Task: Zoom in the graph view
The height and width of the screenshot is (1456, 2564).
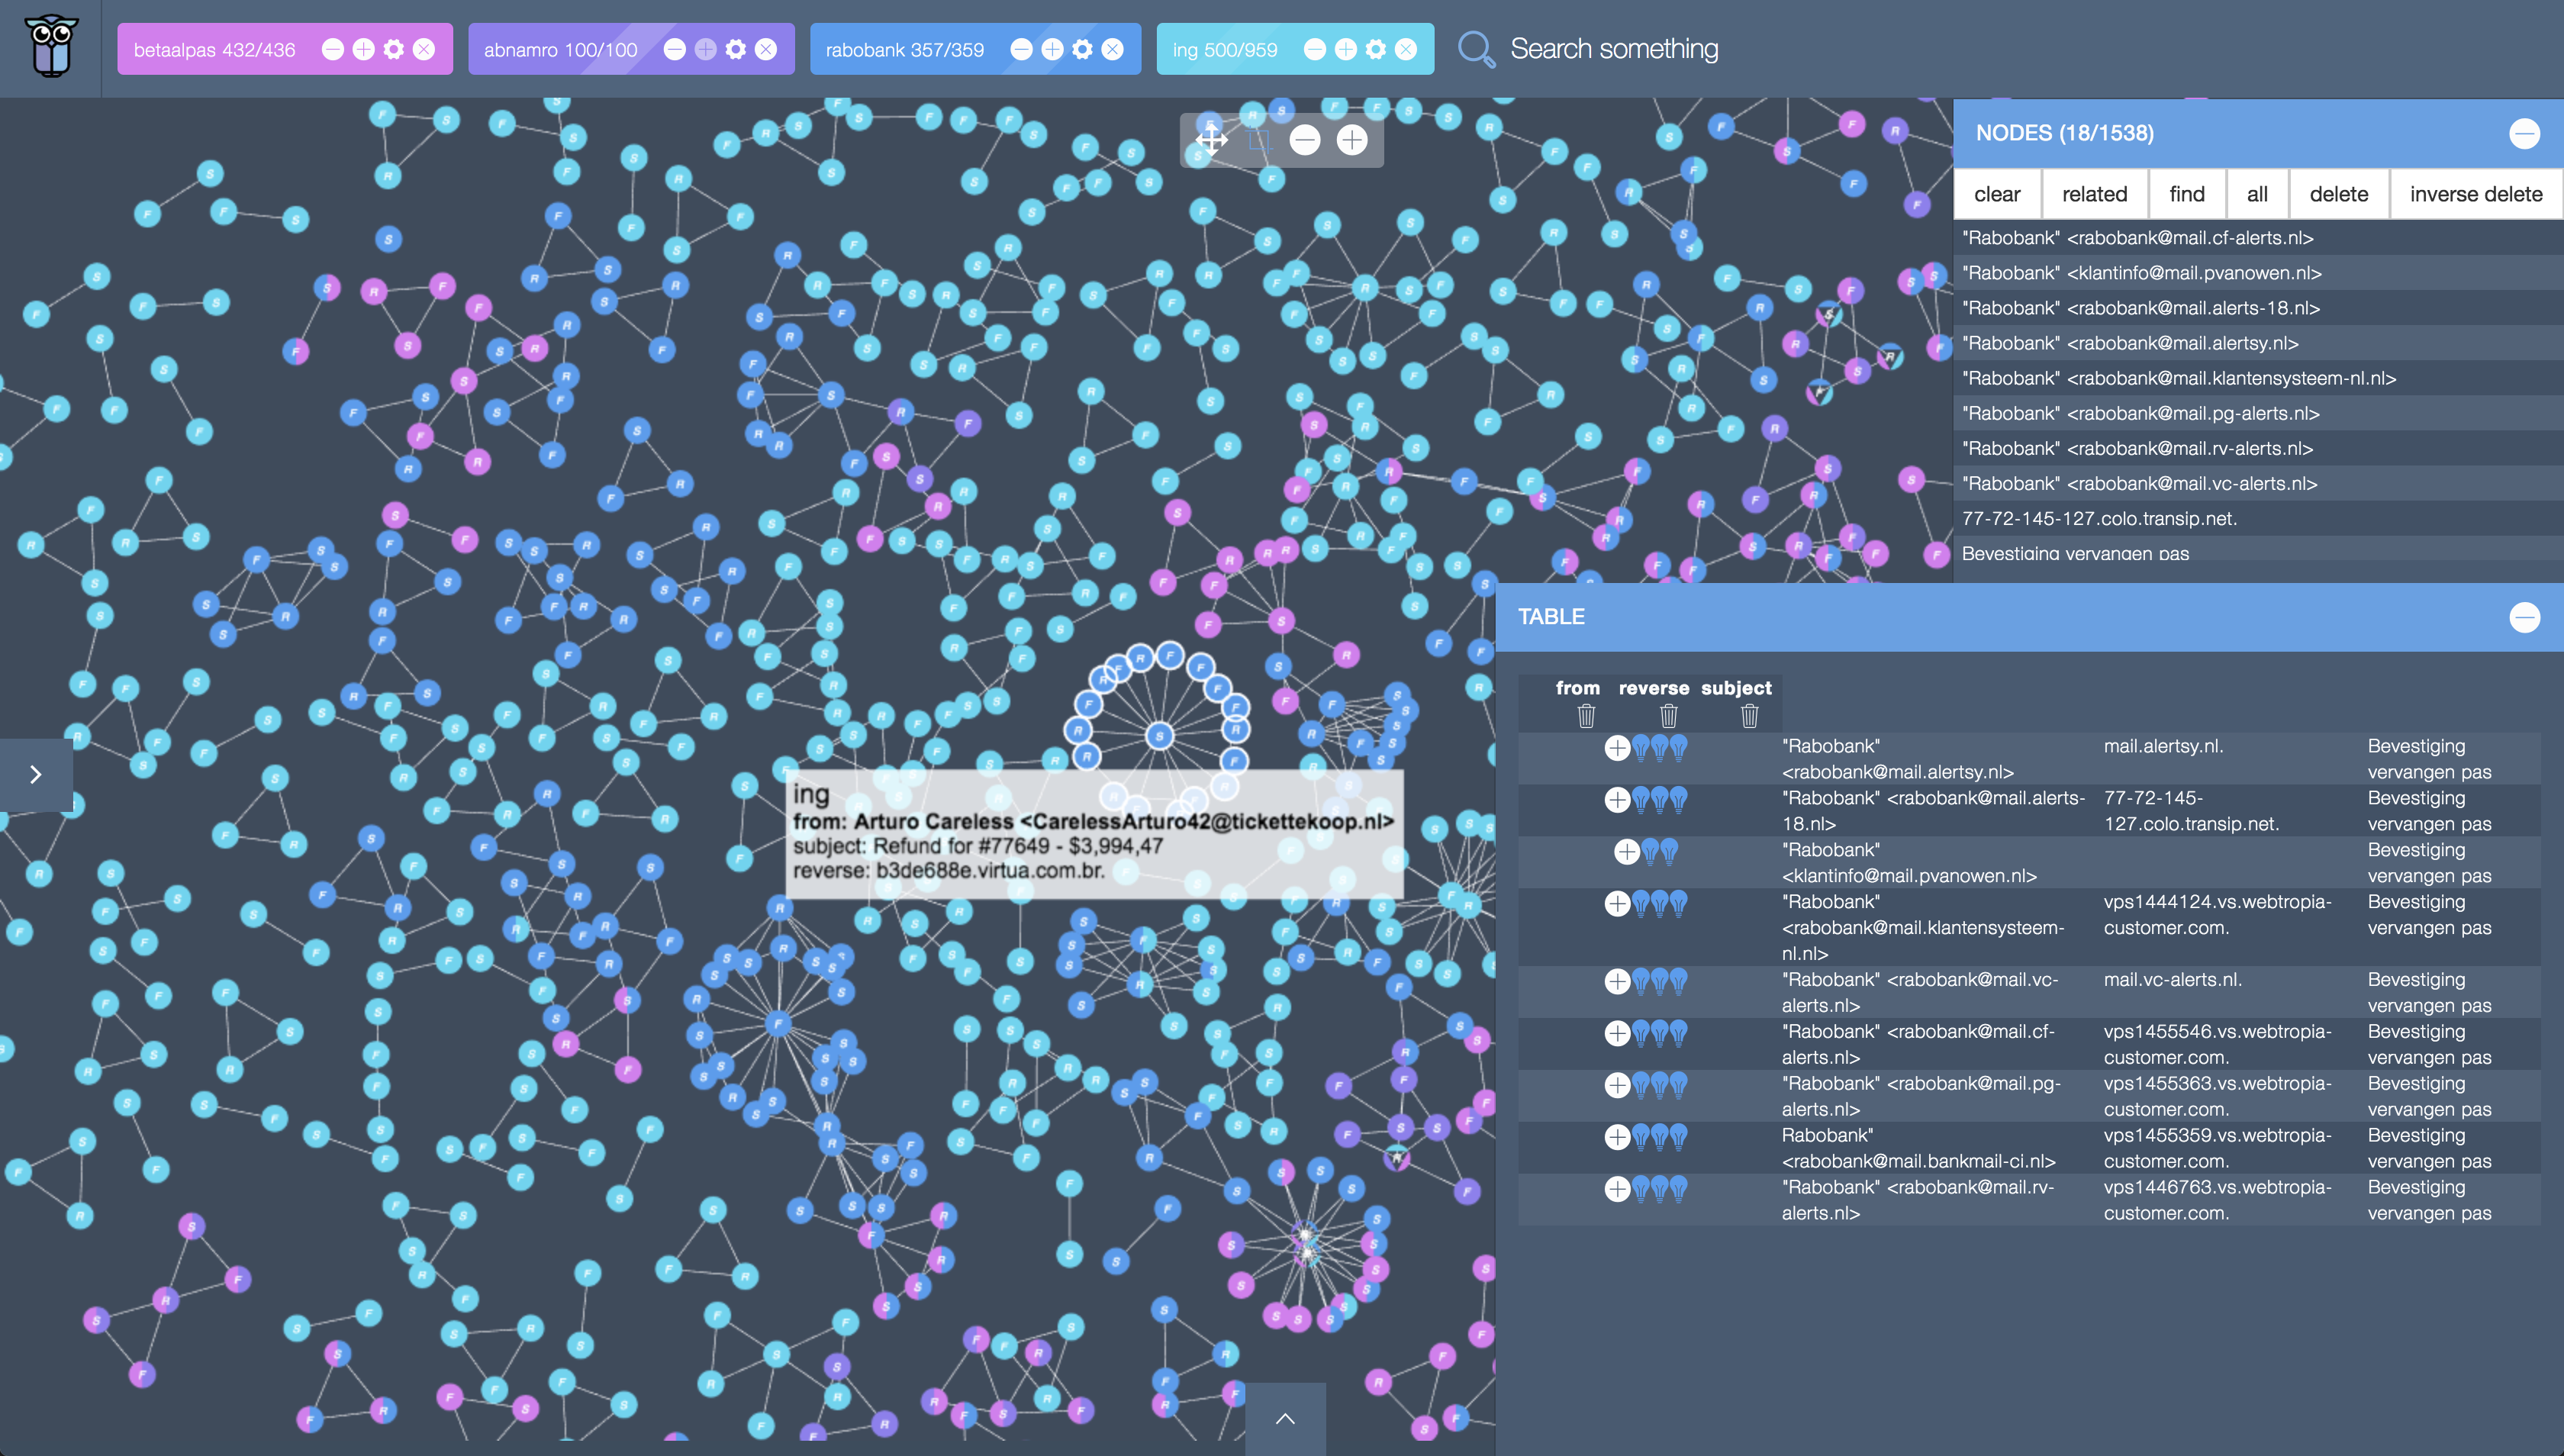Action: click(1352, 140)
